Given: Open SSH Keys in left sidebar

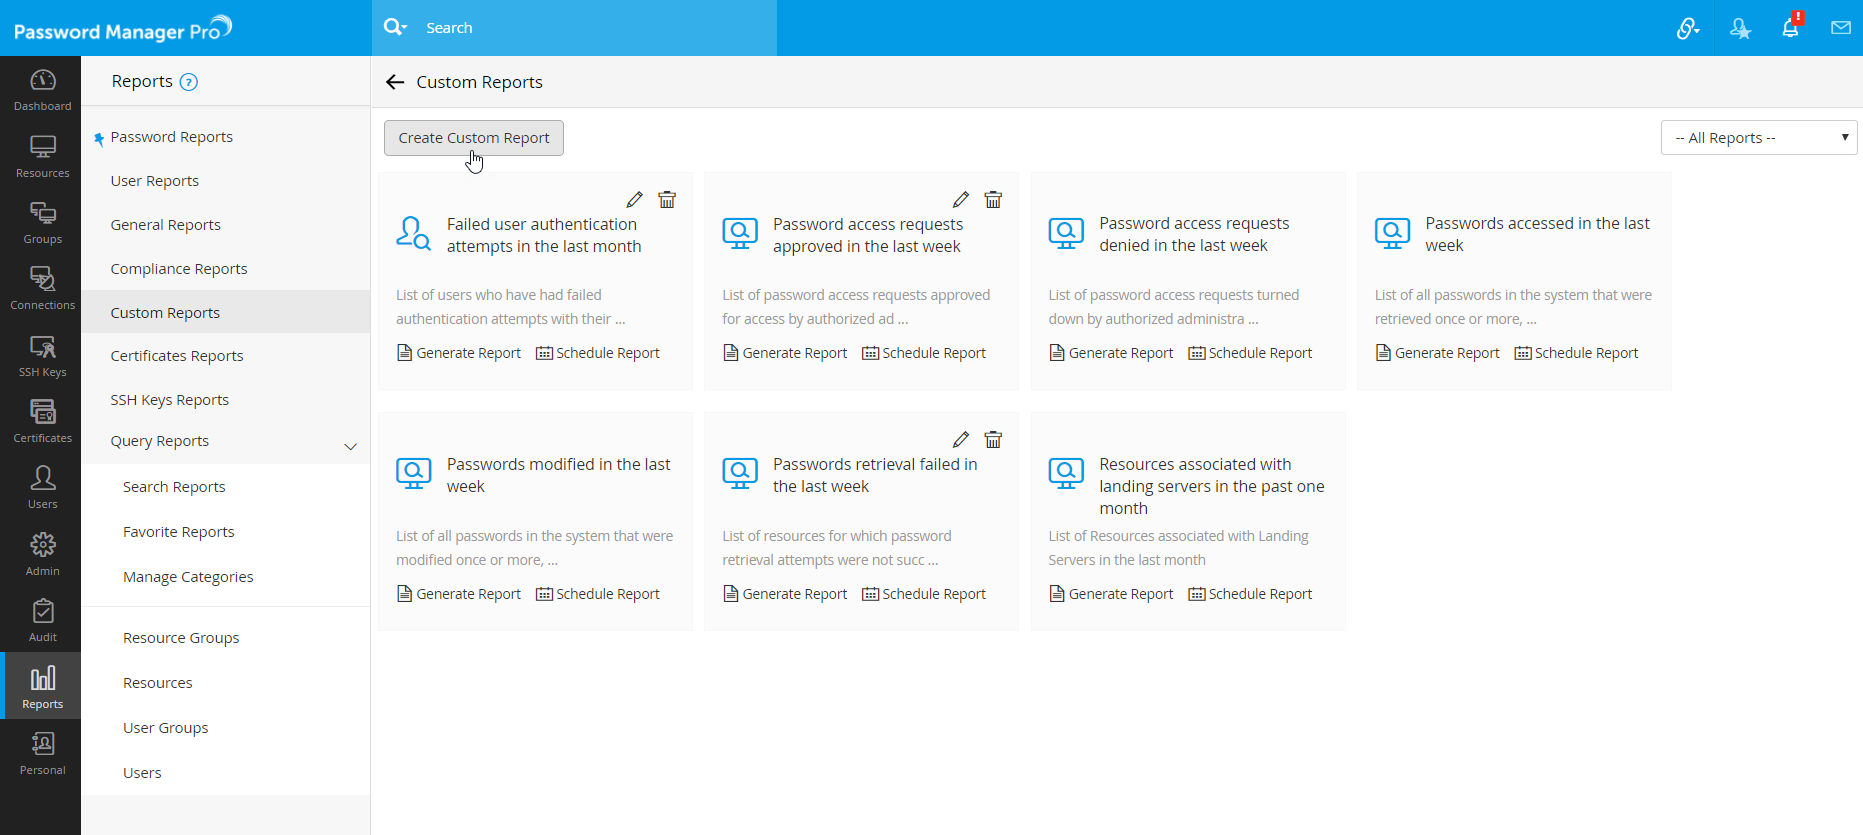Looking at the screenshot, I should click(x=42, y=356).
